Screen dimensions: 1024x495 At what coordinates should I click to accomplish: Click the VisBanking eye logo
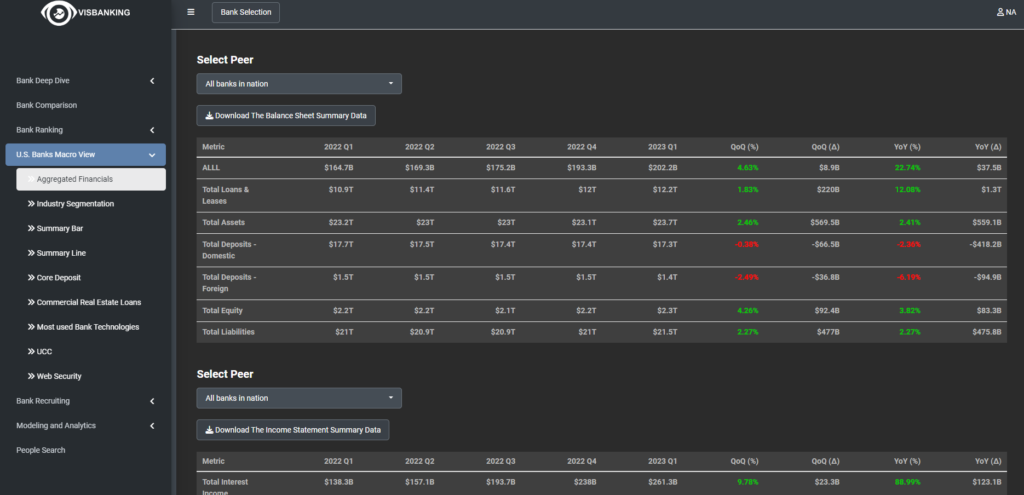57,12
